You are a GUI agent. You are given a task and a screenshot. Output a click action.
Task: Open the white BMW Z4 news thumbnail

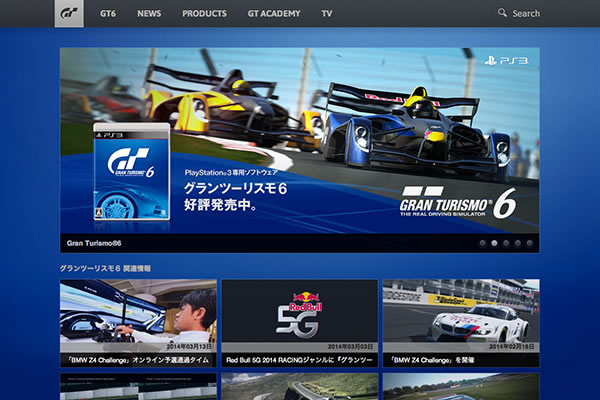[x=461, y=311]
